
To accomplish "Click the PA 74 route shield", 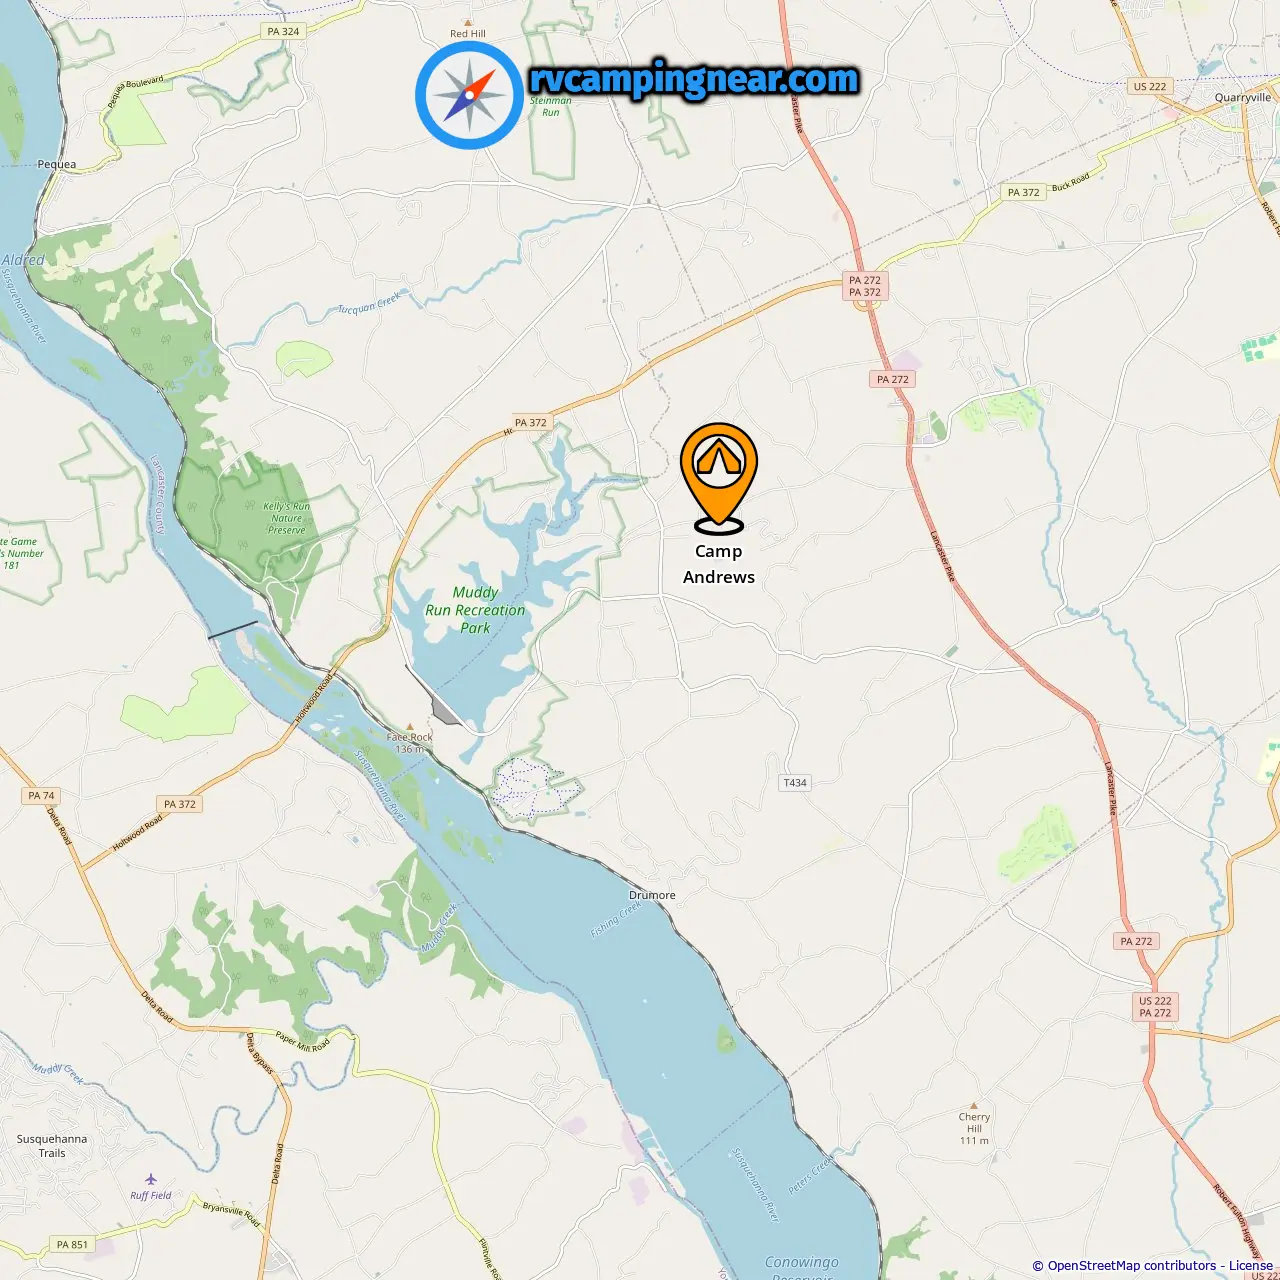I will (42, 796).
